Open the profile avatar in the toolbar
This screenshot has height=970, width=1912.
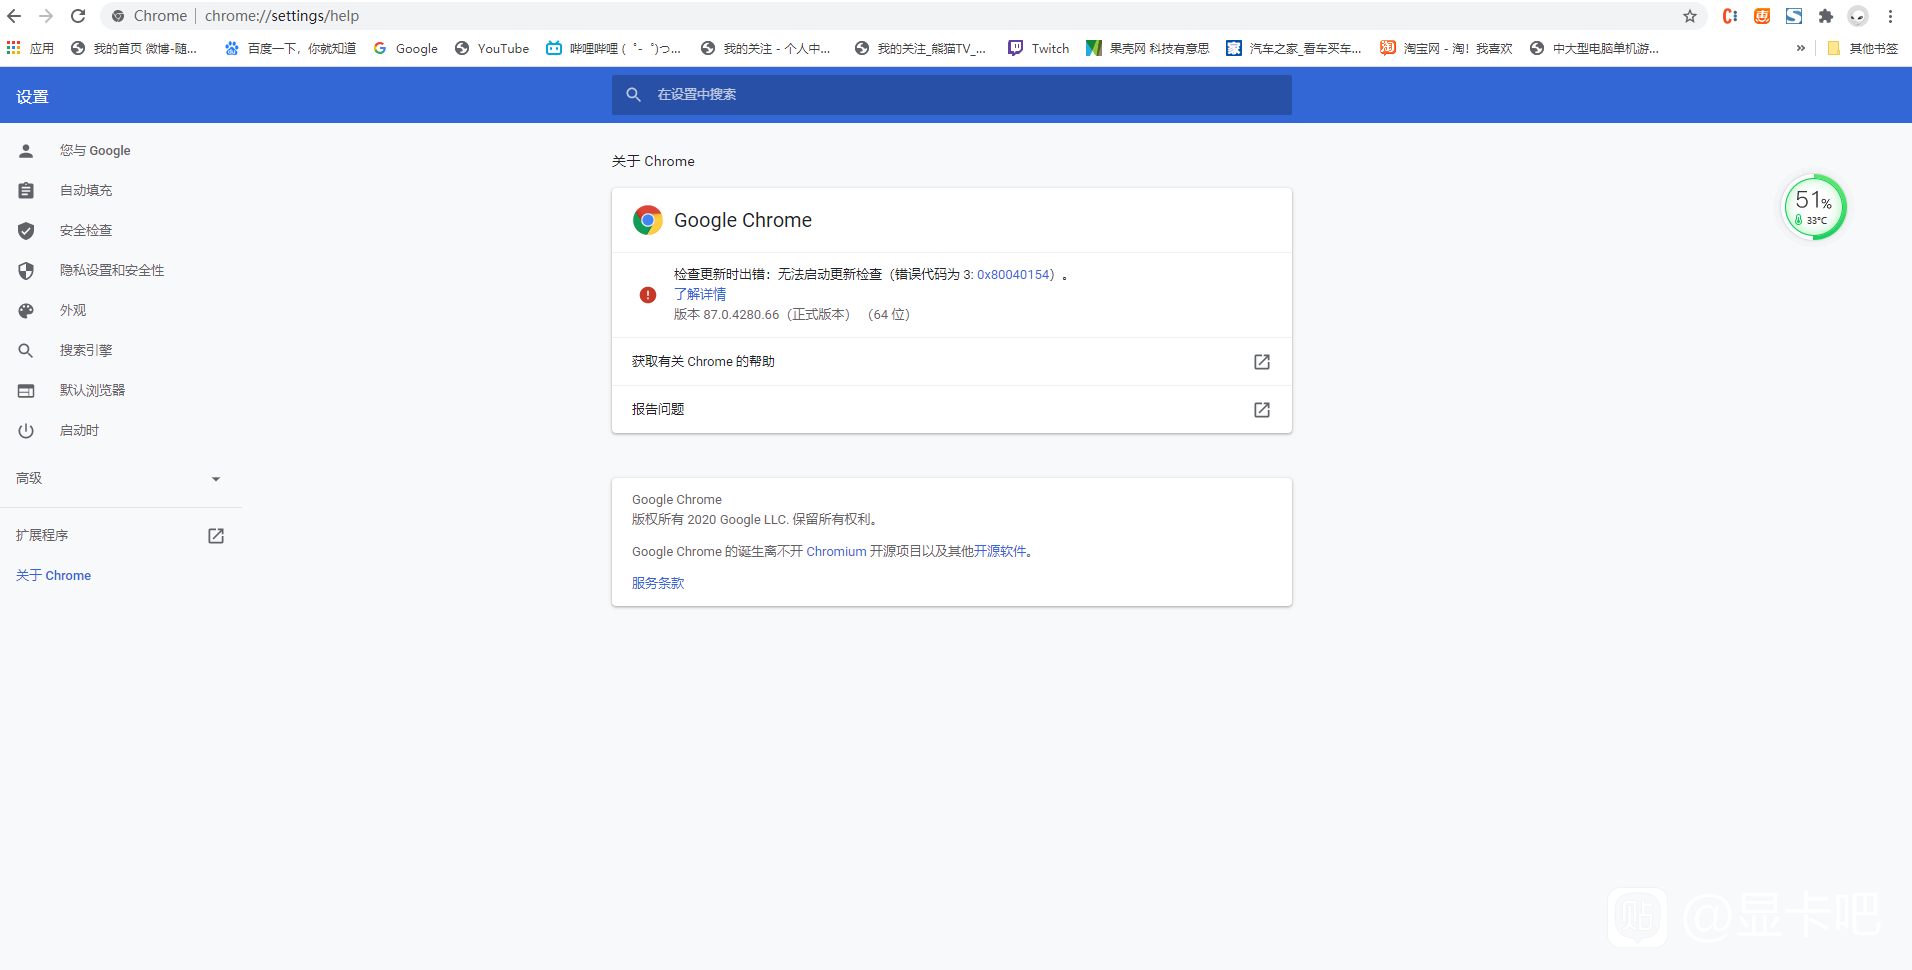1858,16
